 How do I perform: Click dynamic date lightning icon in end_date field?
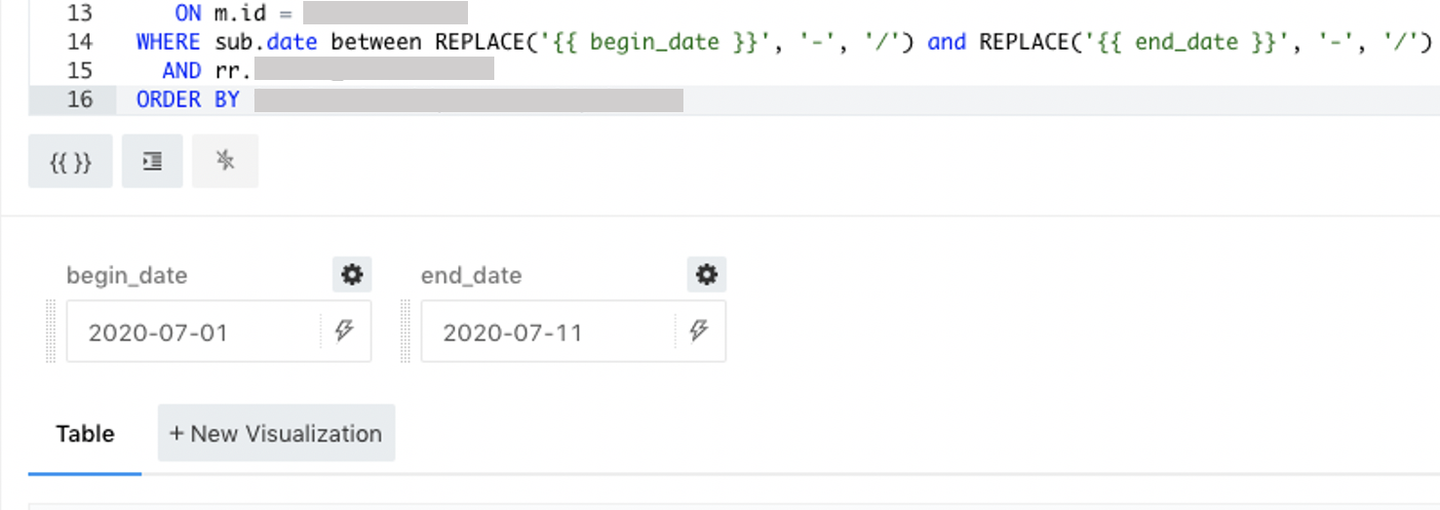click(x=699, y=331)
